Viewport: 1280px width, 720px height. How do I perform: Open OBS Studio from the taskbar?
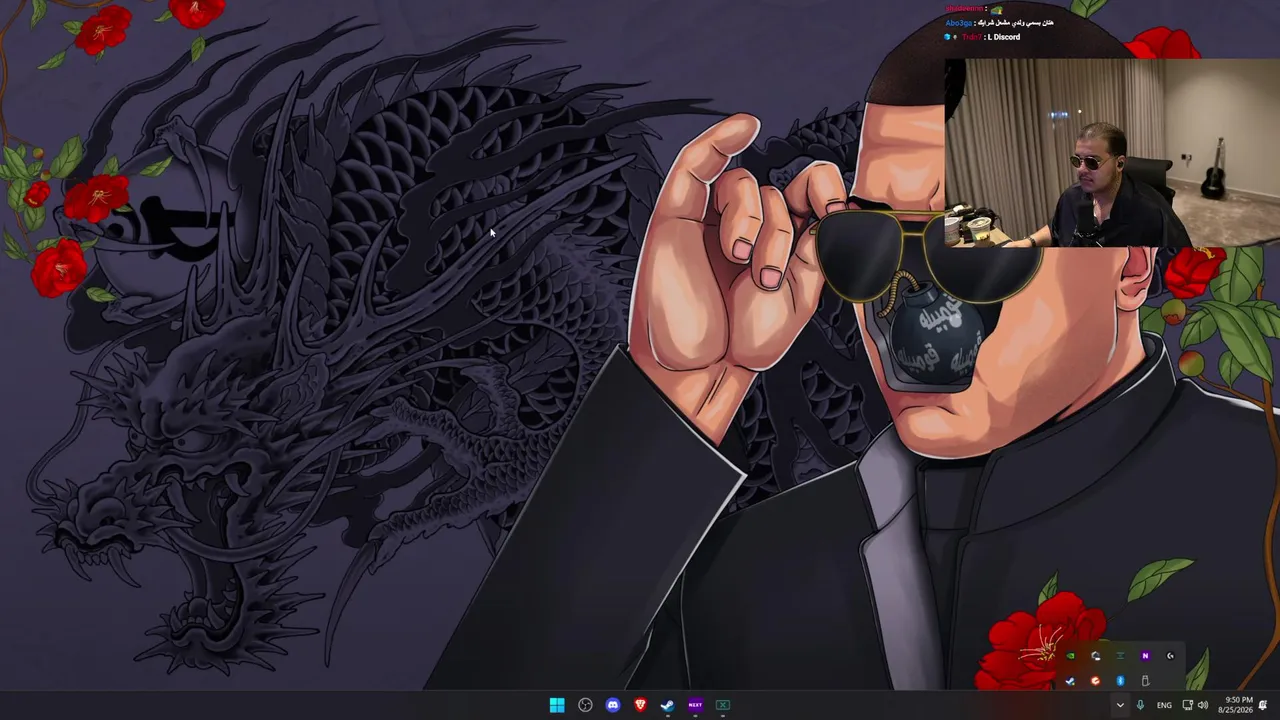[x=585, y=705]
